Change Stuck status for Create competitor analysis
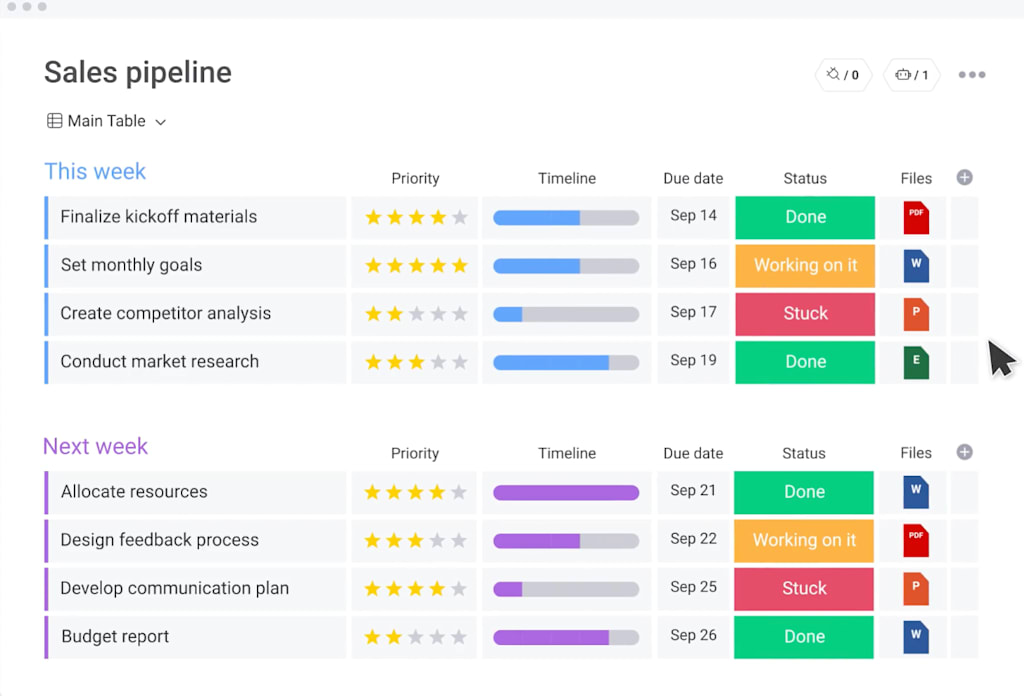The width and height of the screenshot is (1024, 696). click(805, 314)
